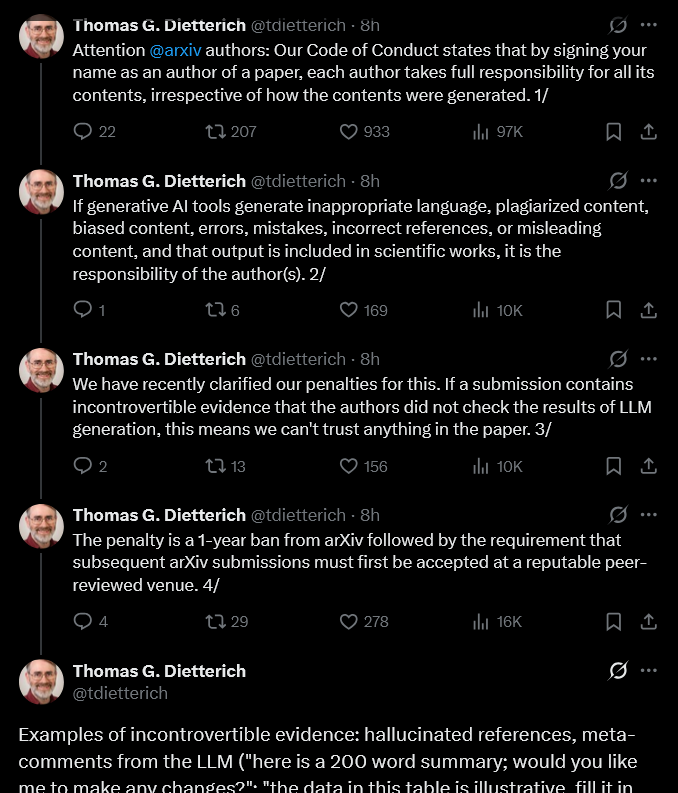The height and width of the screenshot is (793, 678).
Task: View analytics showing 97K views
Action: pos(498,131)
